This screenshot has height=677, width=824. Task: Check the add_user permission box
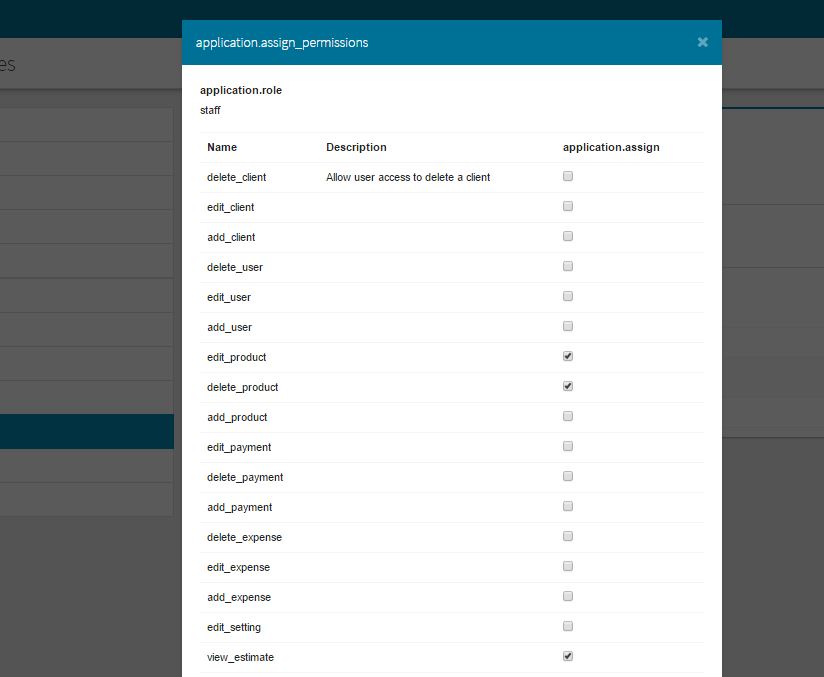point(568,326)
